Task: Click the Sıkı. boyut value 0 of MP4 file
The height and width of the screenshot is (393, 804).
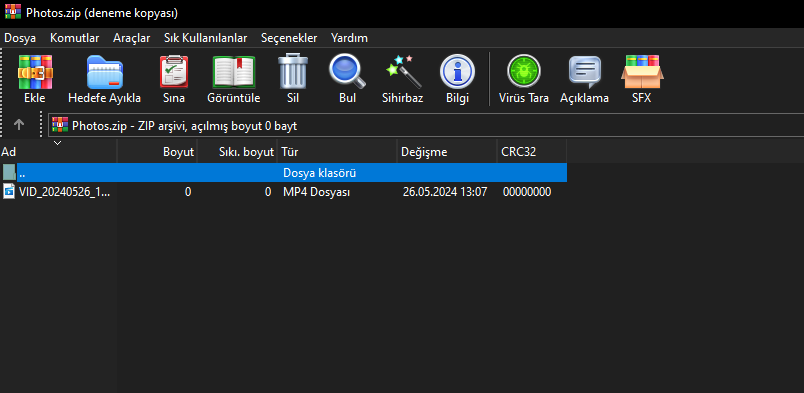Action: tap(268, 192)
